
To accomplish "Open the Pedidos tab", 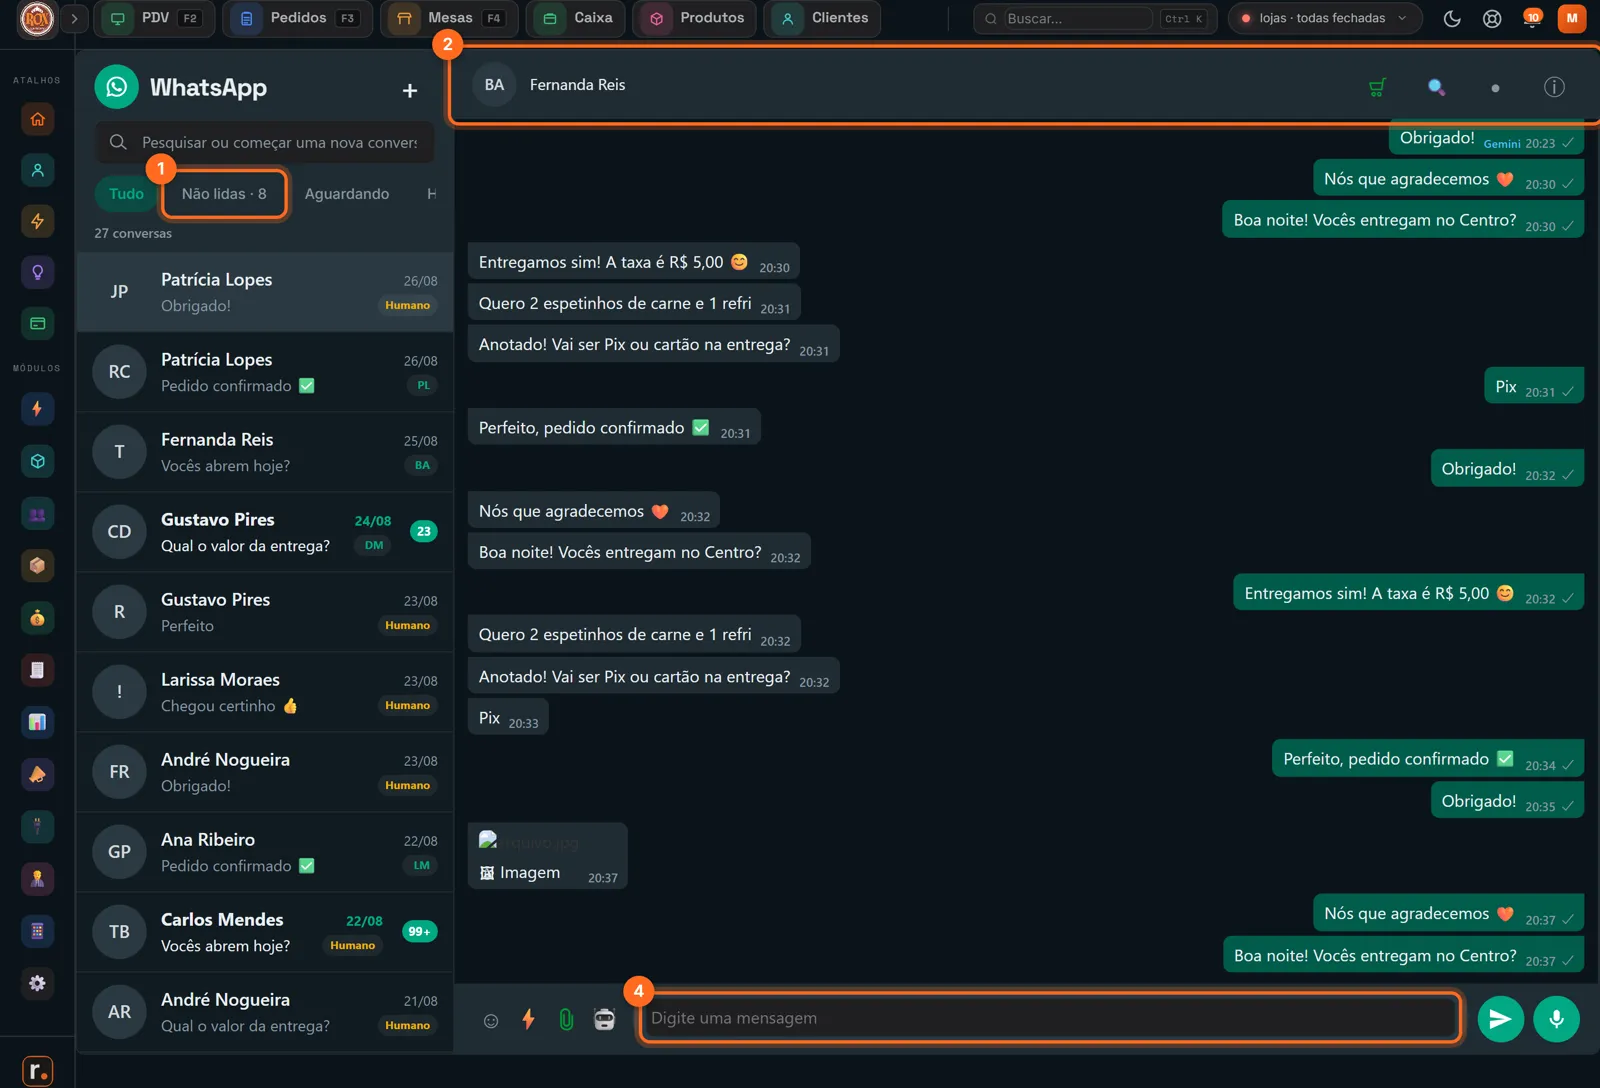I will (297, 18).
